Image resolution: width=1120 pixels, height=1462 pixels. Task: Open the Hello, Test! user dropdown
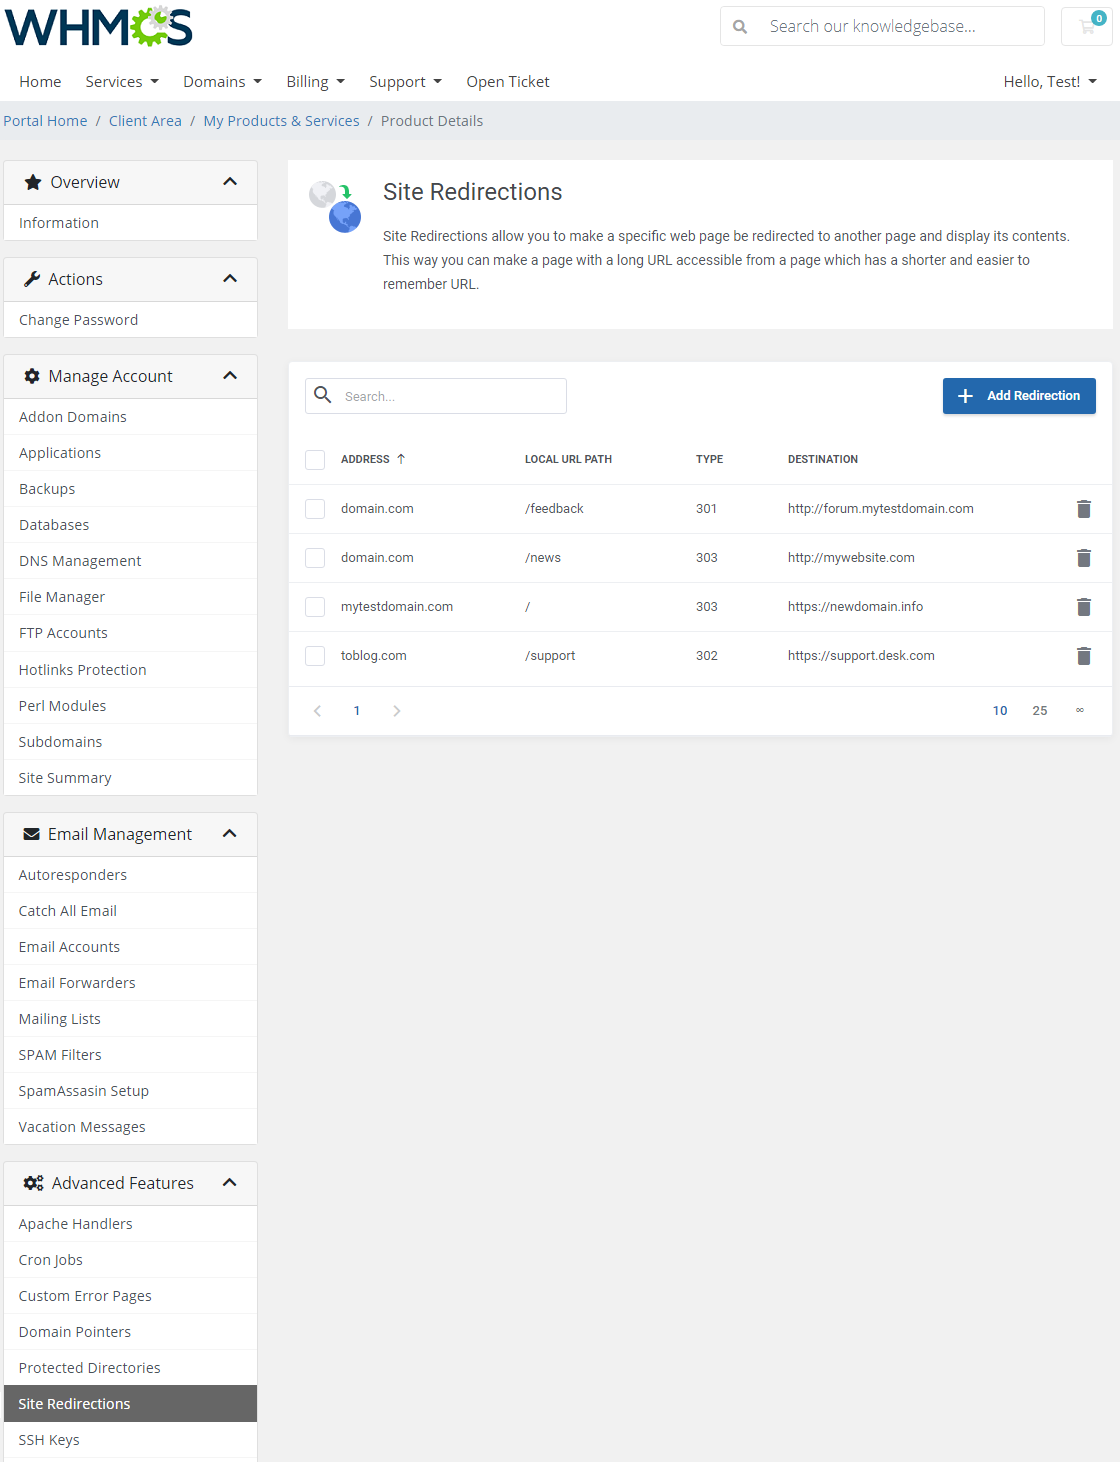pos(1050,82)
